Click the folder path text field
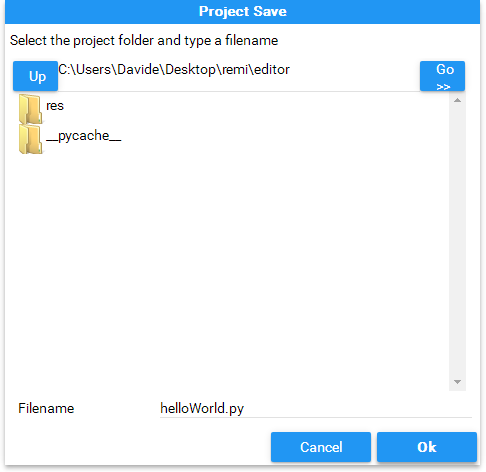The height and width of the screenshot is (472, 486). pos(239,76)
